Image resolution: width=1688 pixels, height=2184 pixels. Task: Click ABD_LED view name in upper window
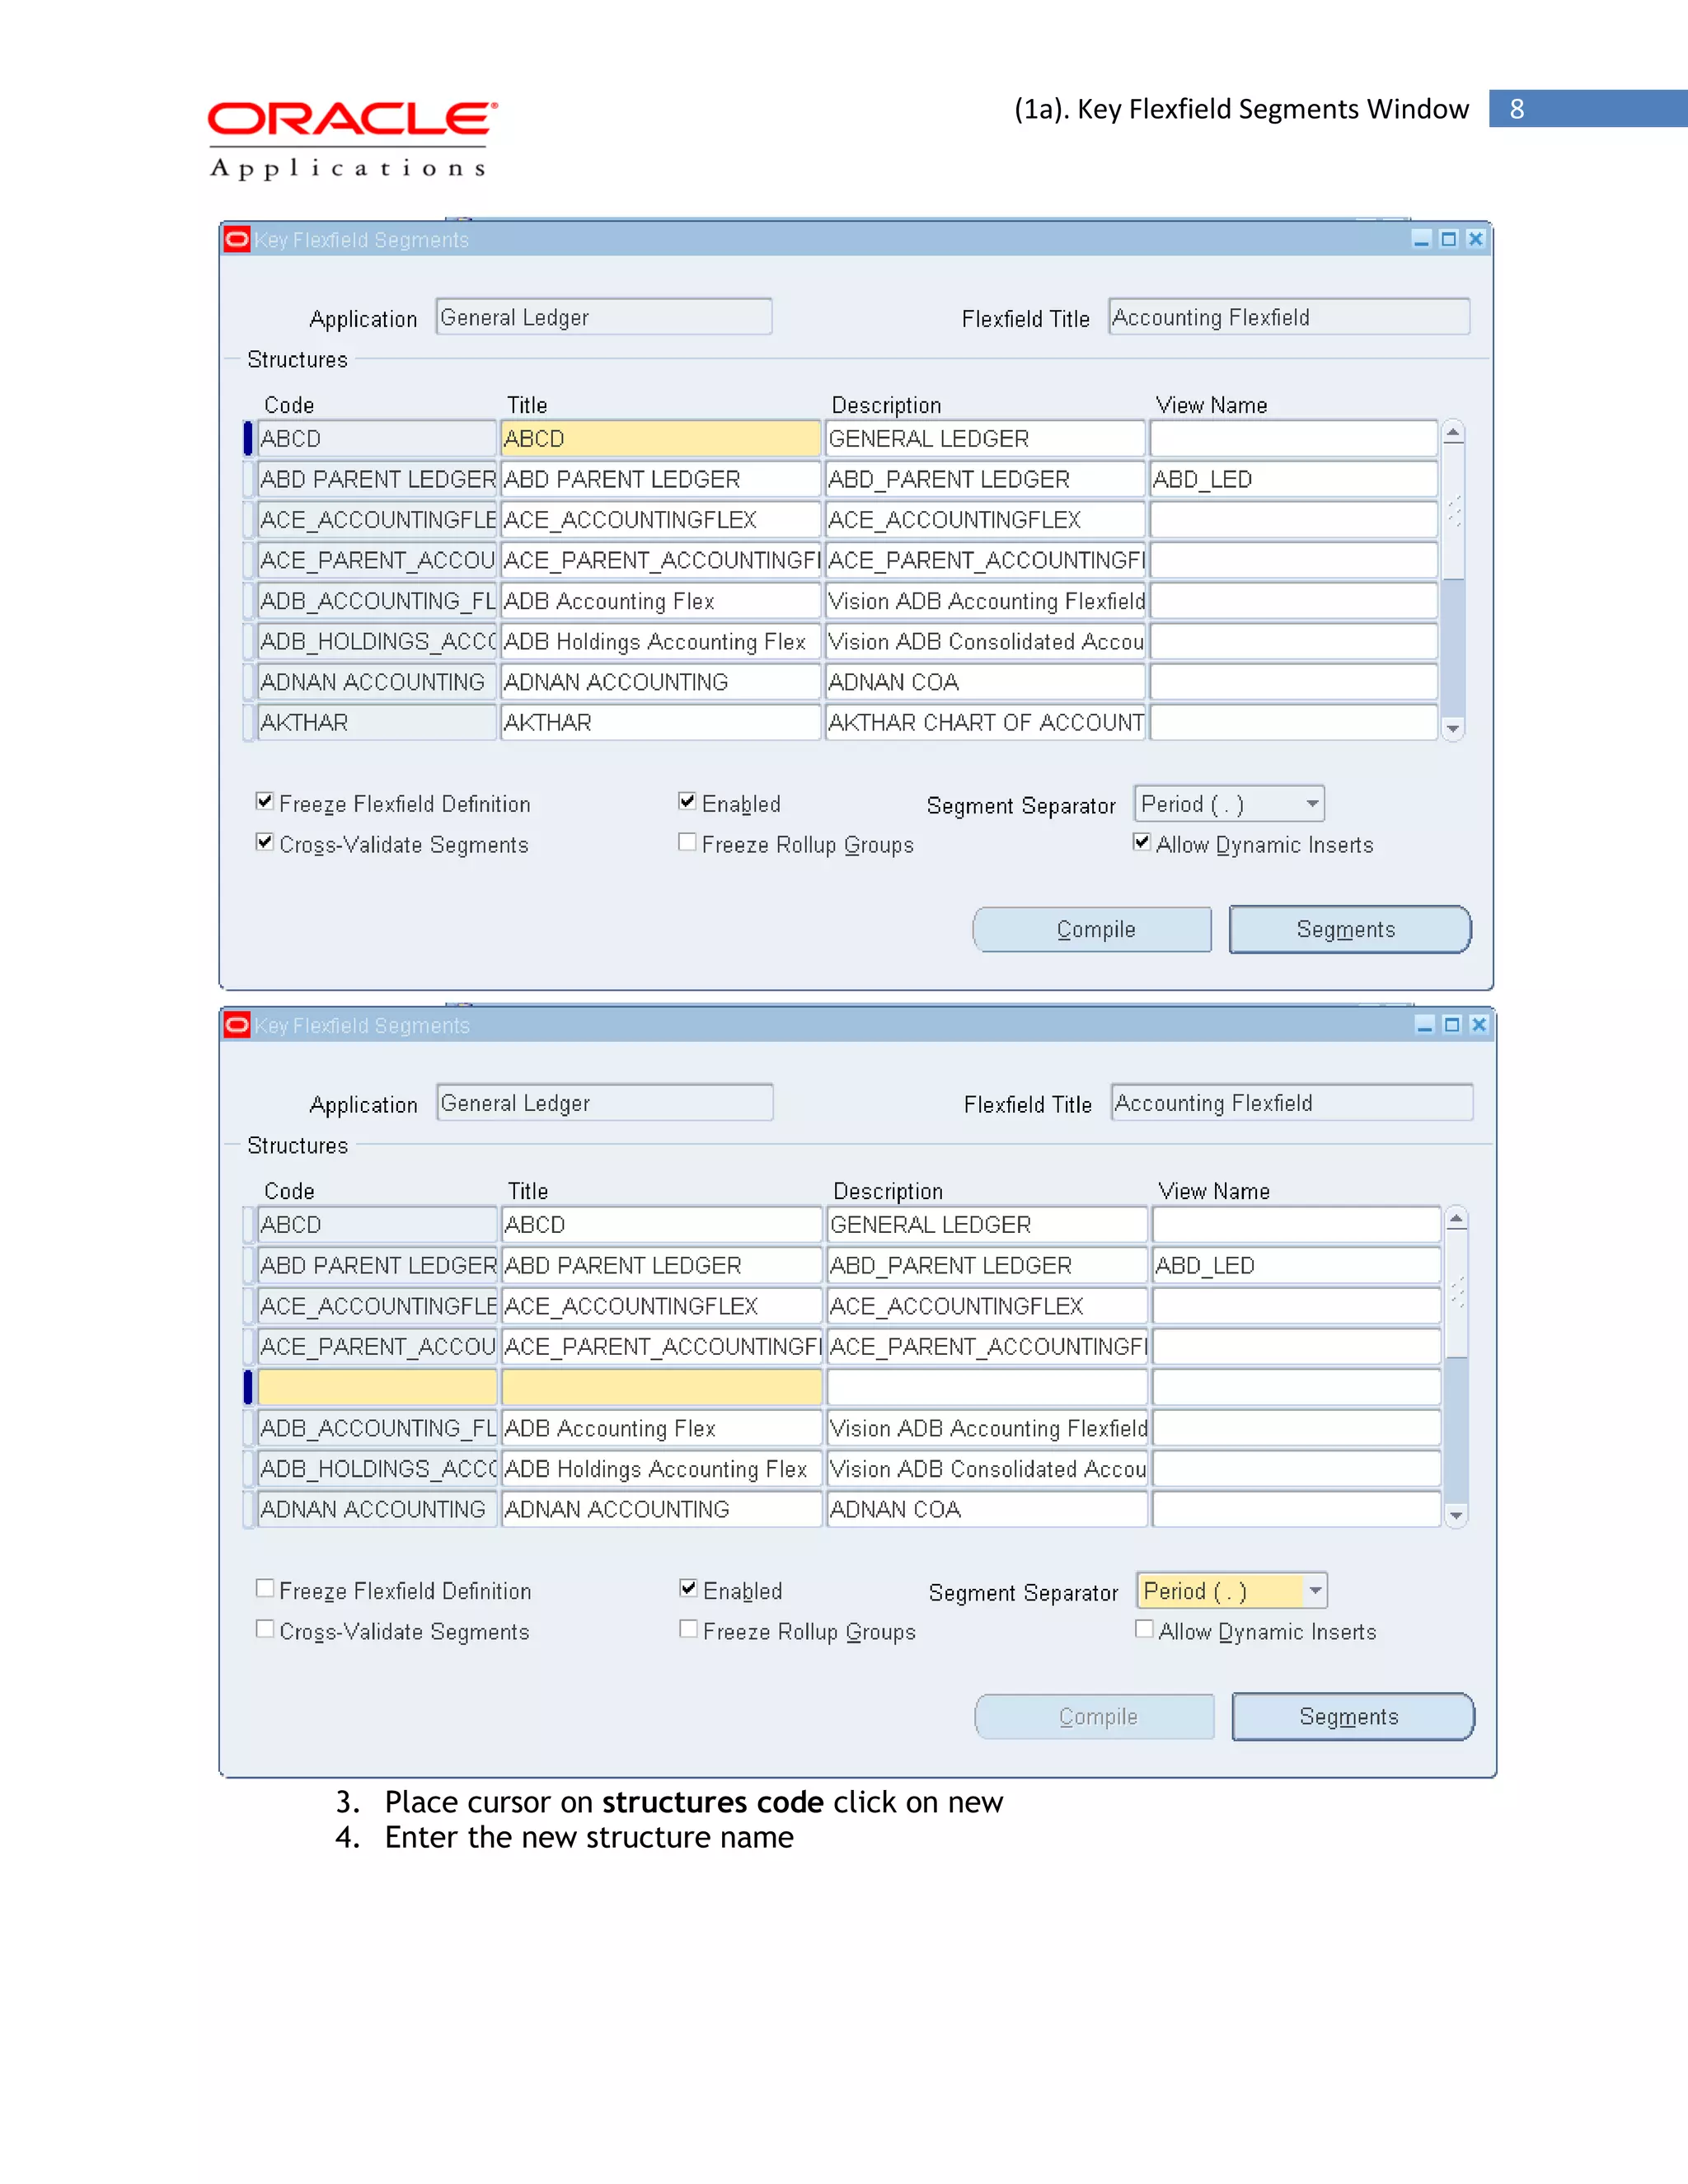coord(1294,480)
